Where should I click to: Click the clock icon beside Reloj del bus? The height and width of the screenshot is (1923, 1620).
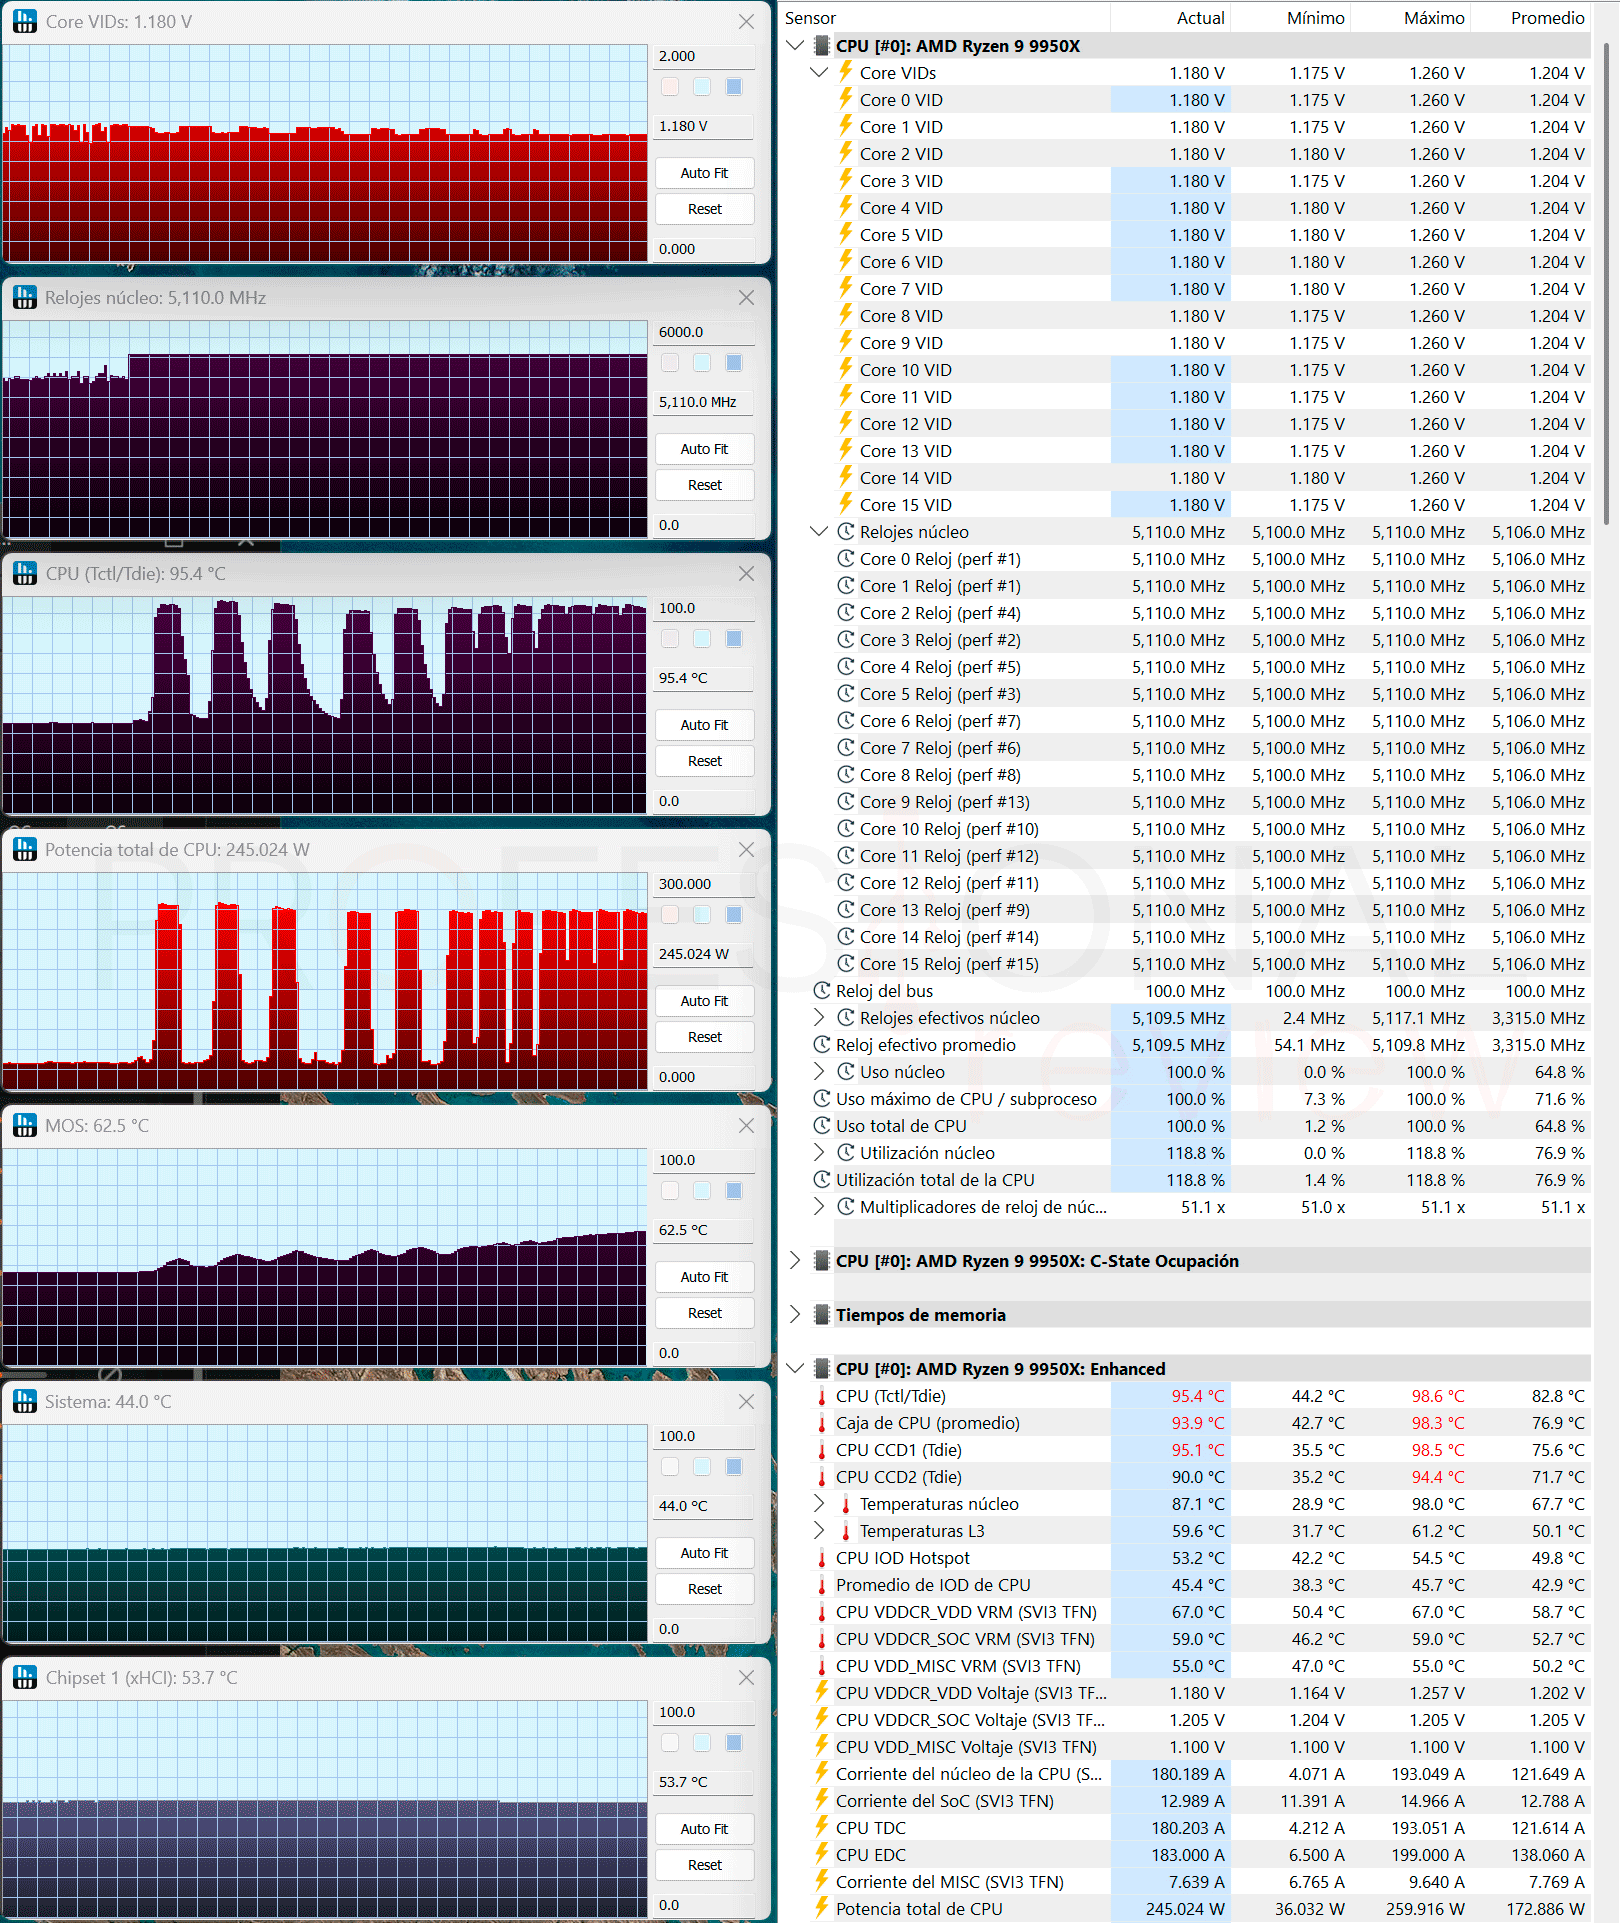click(x=822, y=990)
